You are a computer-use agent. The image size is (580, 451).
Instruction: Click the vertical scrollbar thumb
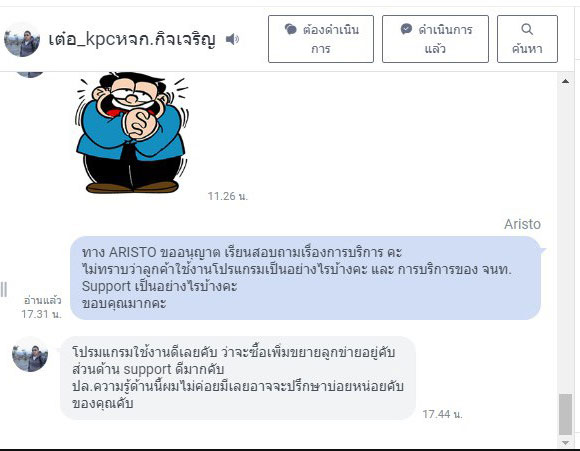tap(565, 414)
